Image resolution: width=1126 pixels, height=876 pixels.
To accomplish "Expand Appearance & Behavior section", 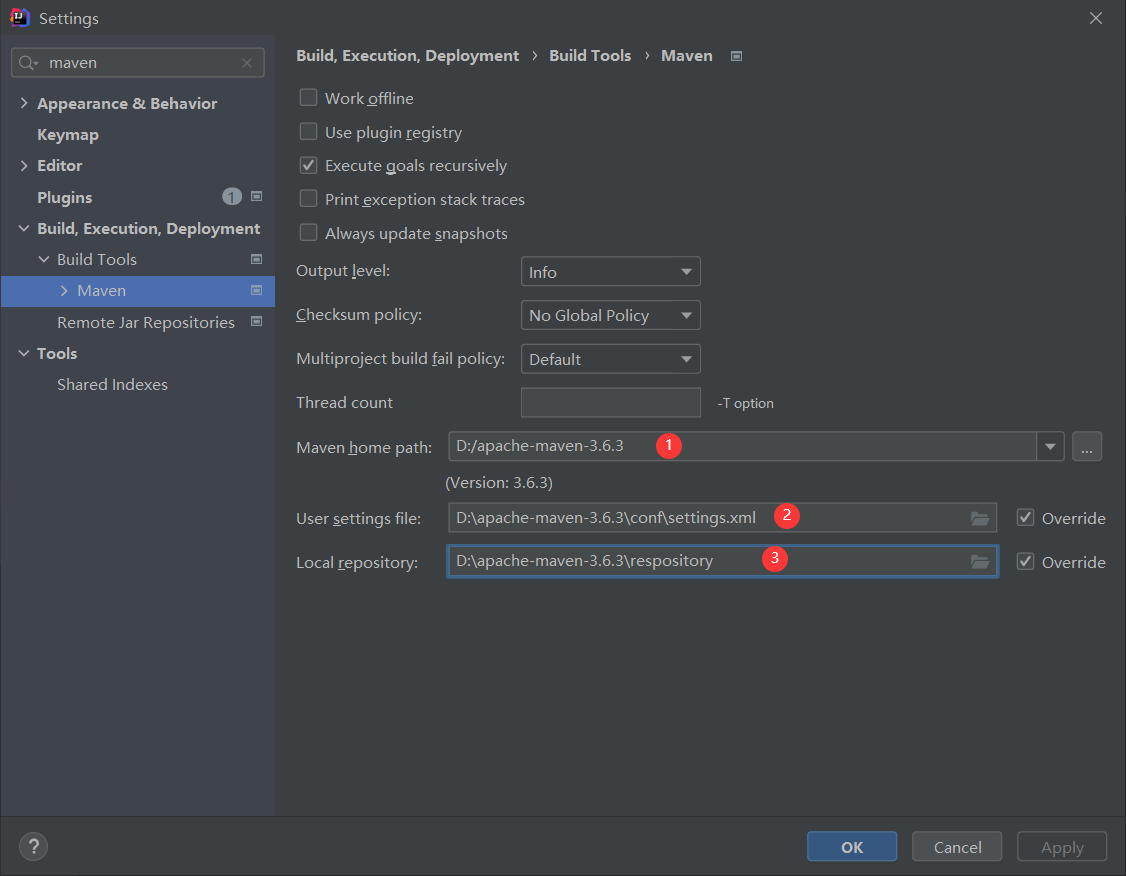I will pos(24,103).
